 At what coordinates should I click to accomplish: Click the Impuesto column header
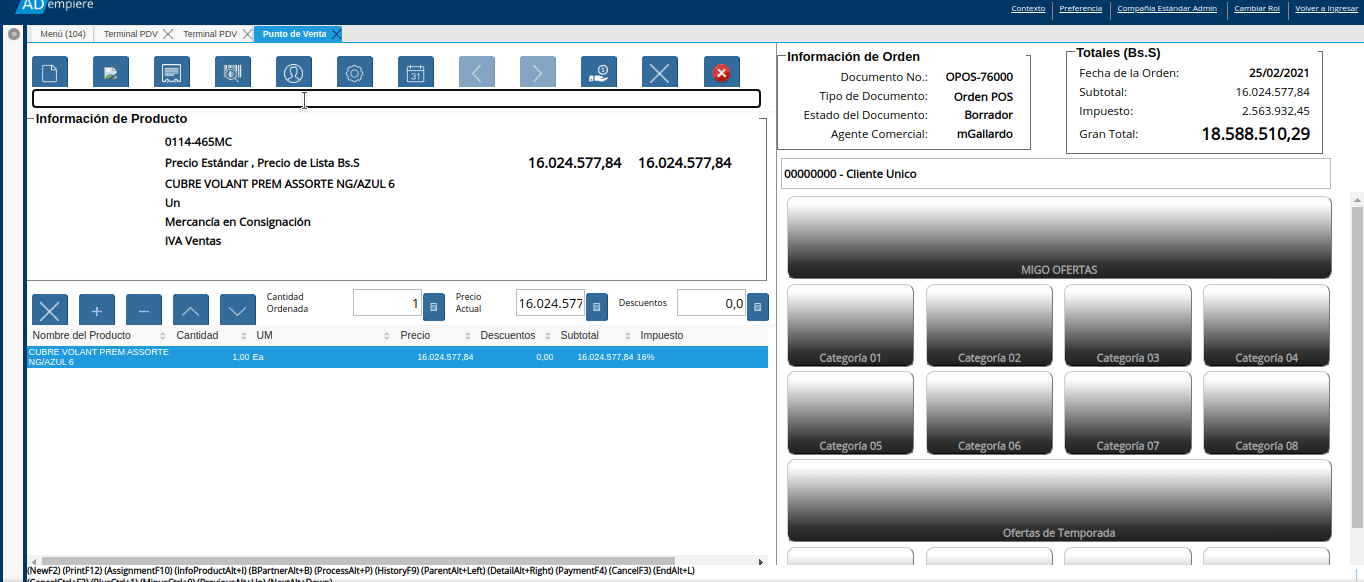(662, 335)
